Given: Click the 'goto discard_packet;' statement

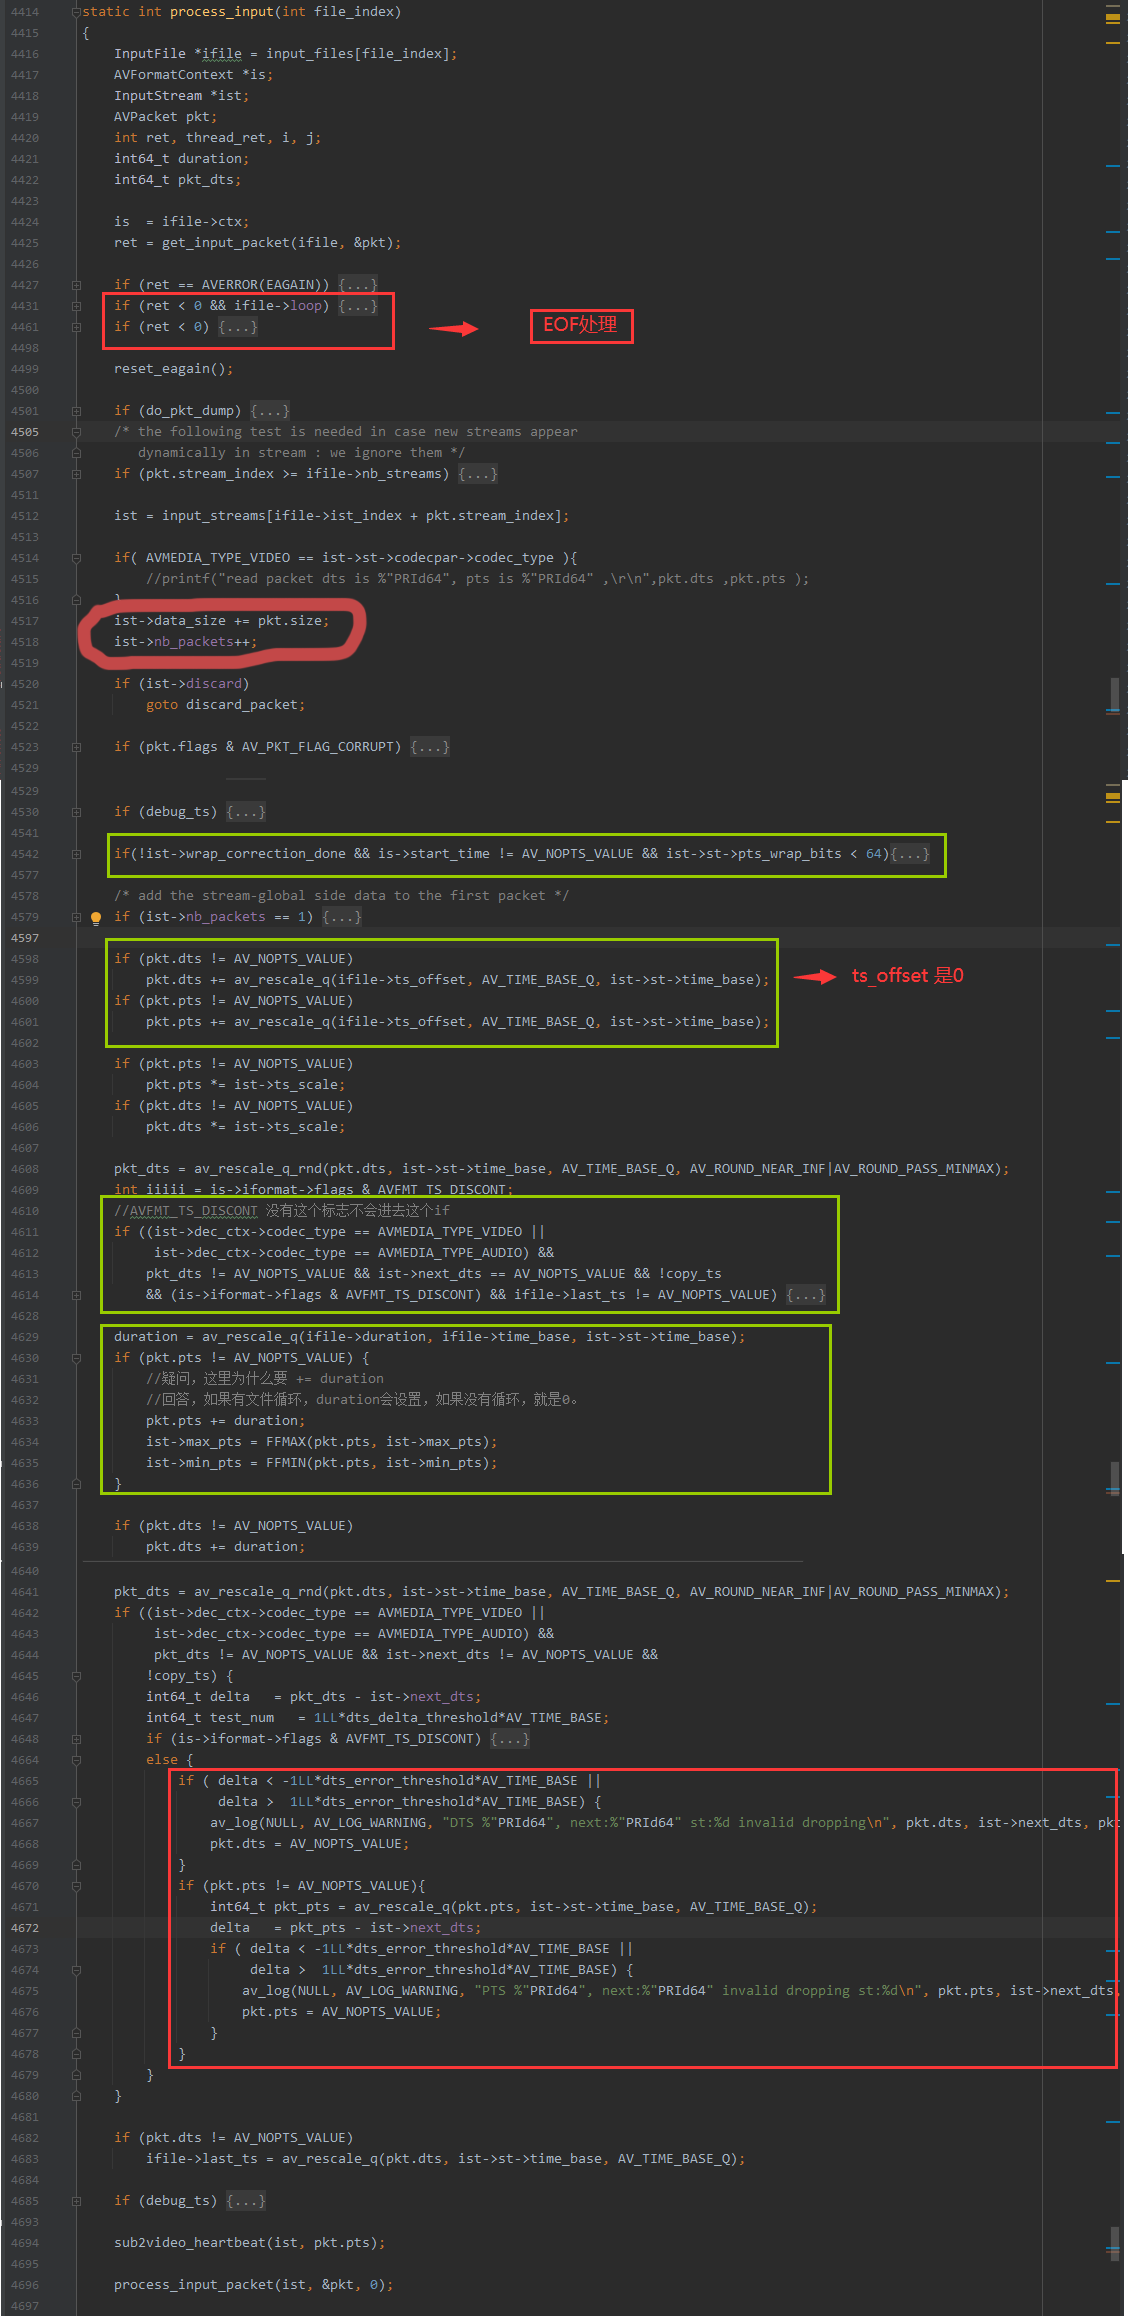Looking at the screenshot, I should coord(226,705).
